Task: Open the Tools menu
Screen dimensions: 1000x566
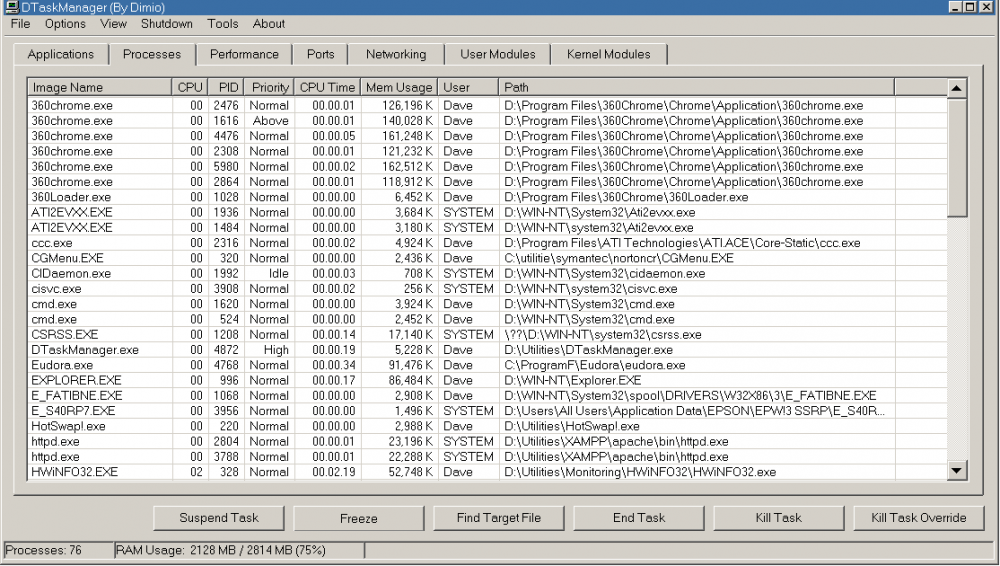Action: click(x=223, y=23)
